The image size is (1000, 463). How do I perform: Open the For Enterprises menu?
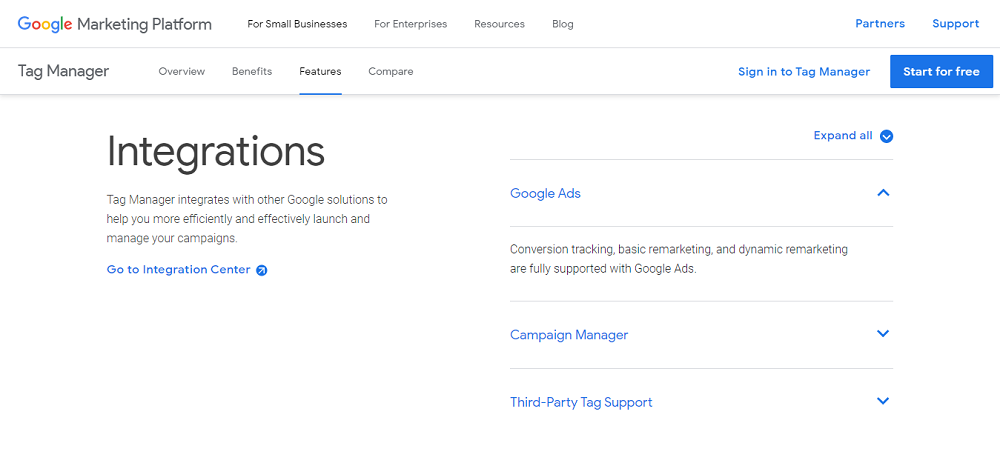[410, 24]
